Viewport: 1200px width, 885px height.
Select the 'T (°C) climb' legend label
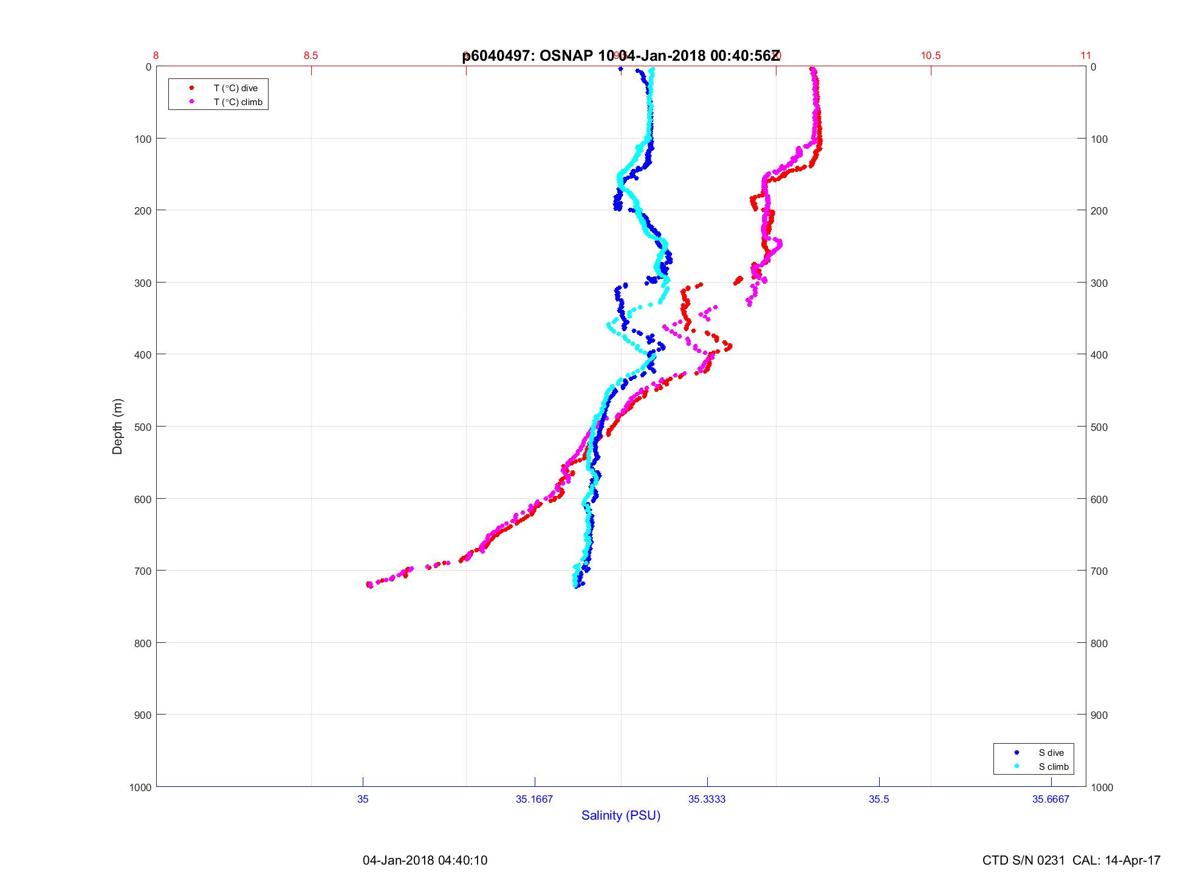(238, 102)
